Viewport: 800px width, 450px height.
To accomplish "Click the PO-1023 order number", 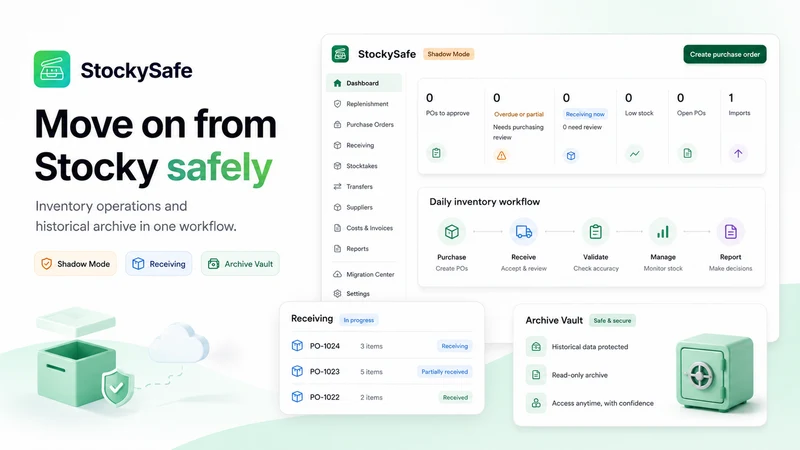I will click(324, 371).
